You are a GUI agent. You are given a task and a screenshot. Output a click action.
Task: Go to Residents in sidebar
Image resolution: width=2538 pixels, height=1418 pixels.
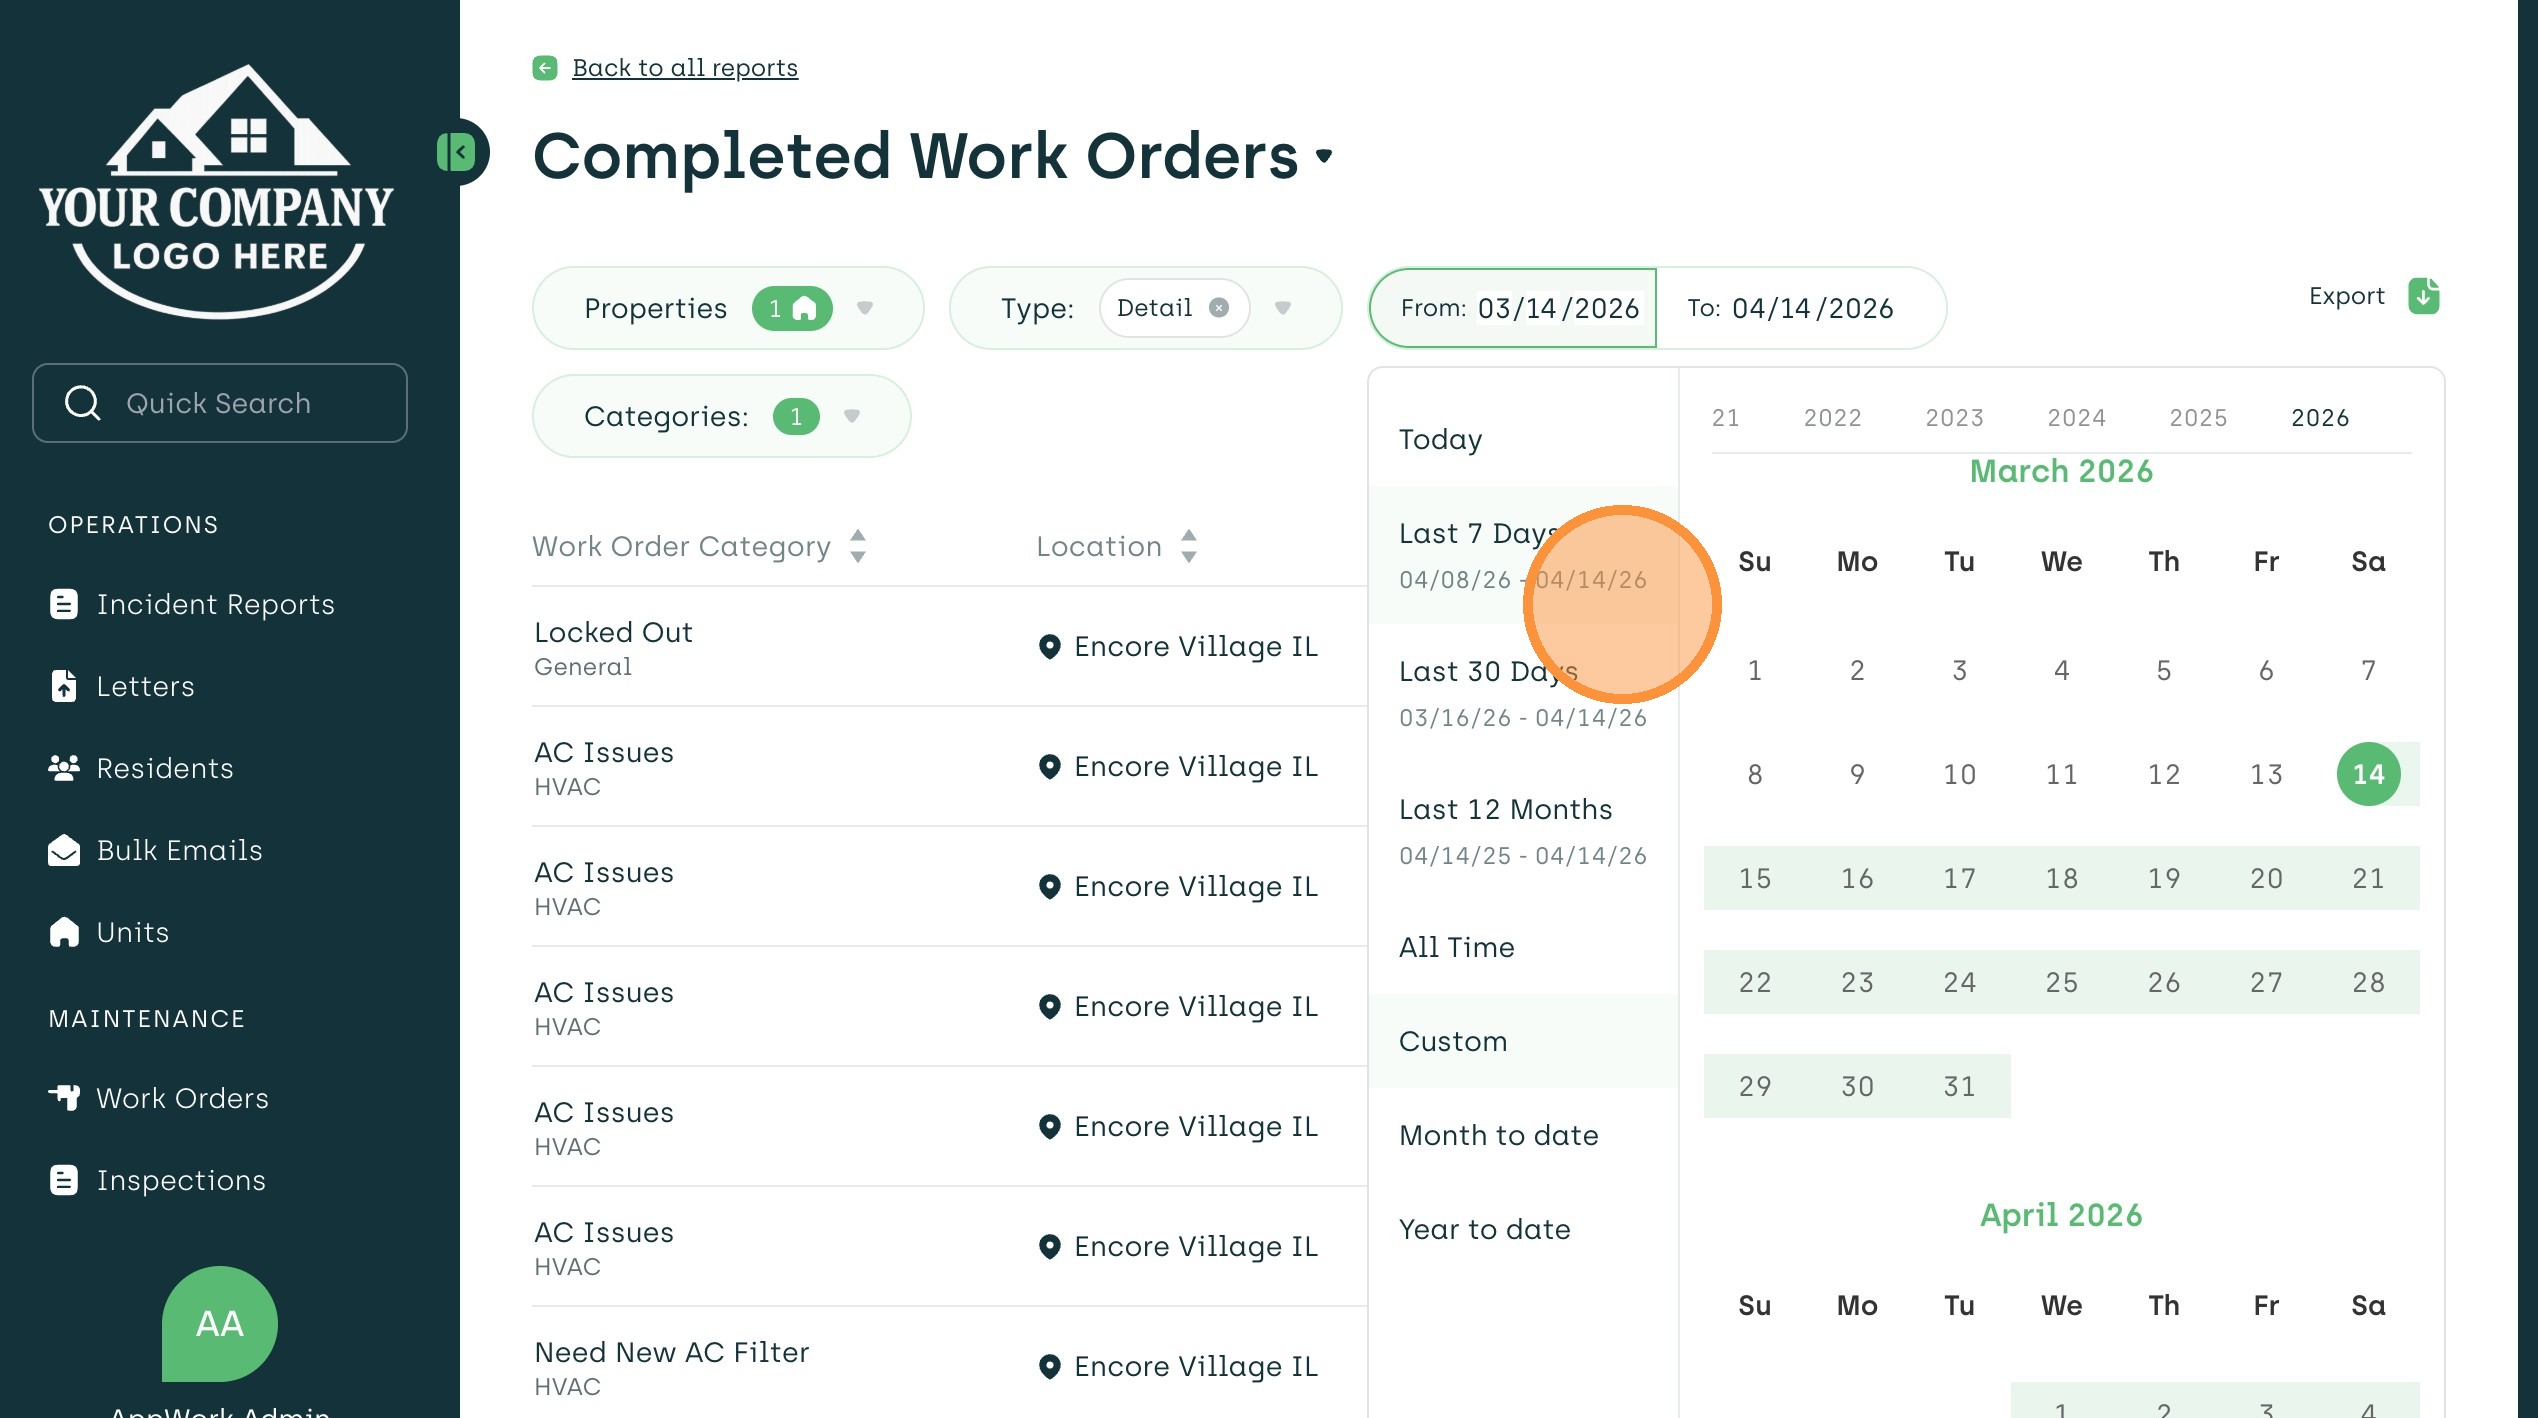click(164, 768)
